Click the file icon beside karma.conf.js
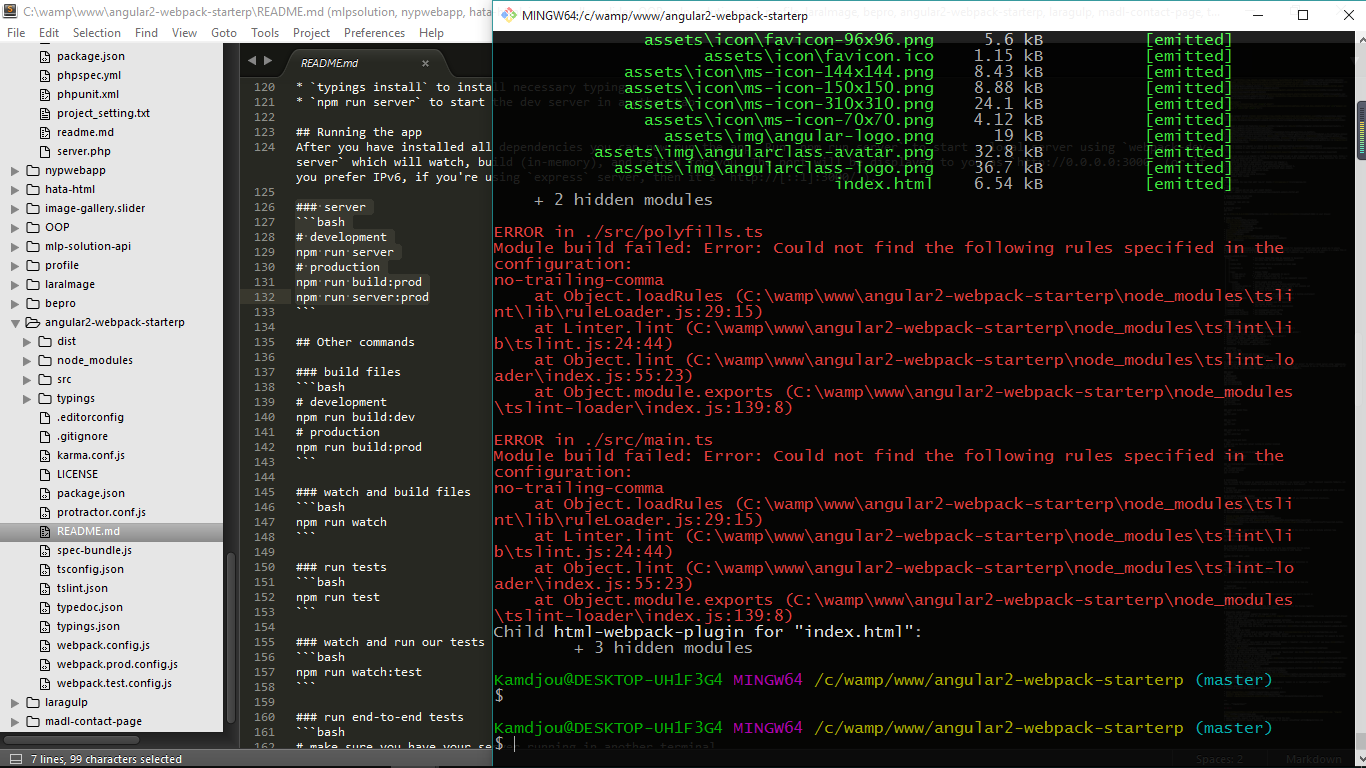 (x=44, y=455)
